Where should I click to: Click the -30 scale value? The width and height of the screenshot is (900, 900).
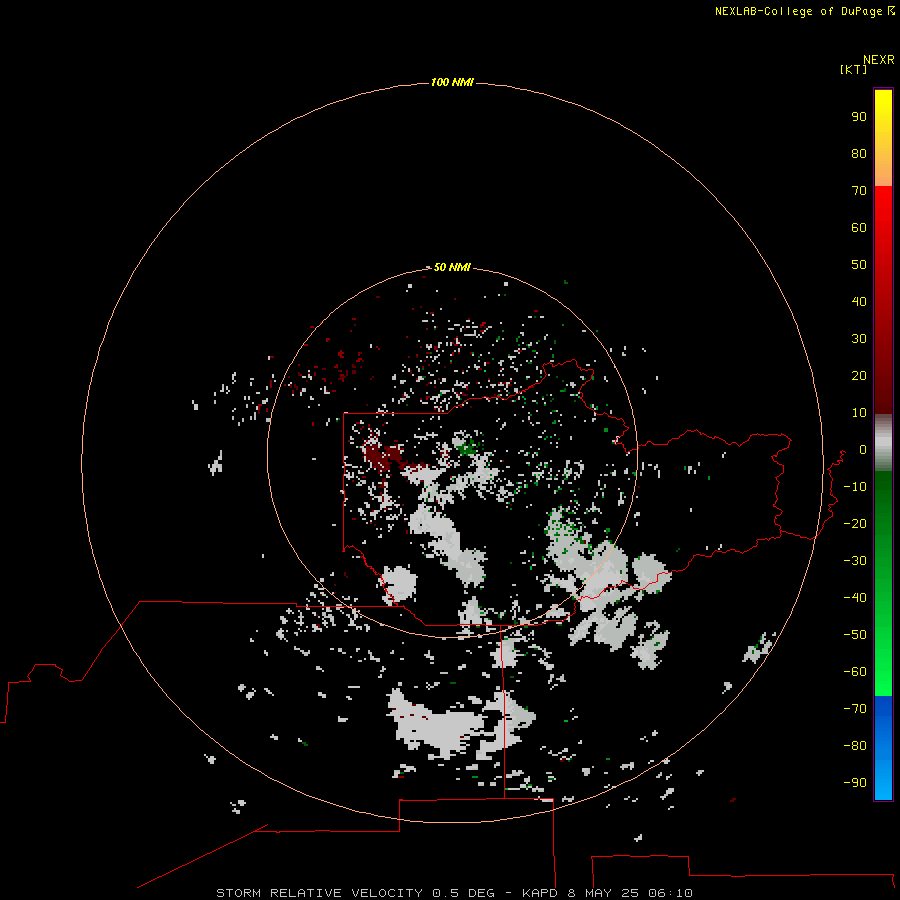pyautogui.click(x=855, y=561)
